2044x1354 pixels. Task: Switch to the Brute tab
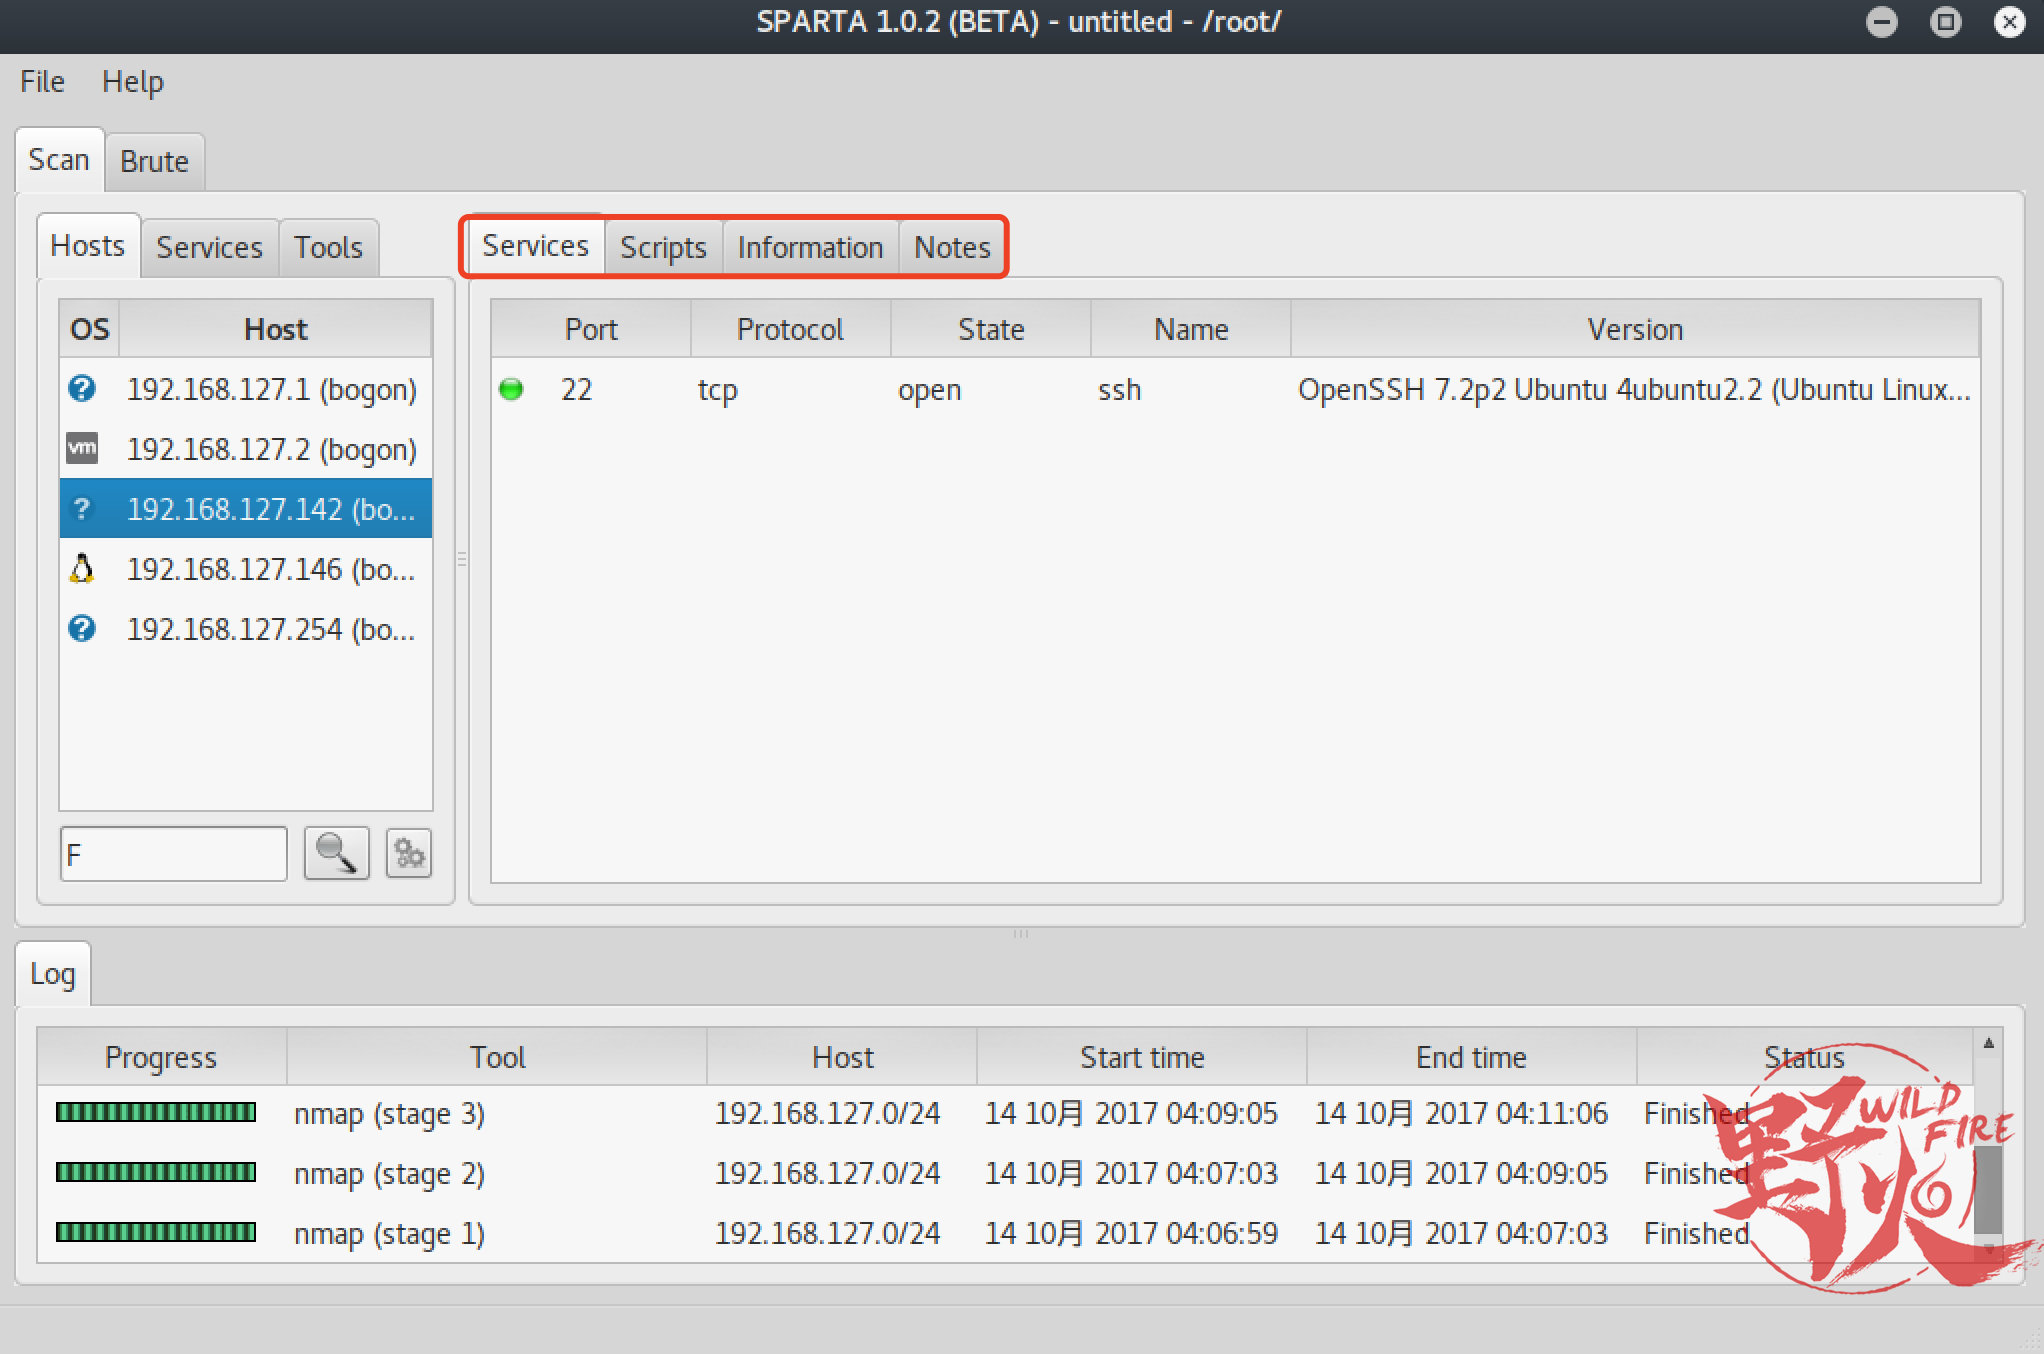154,161
